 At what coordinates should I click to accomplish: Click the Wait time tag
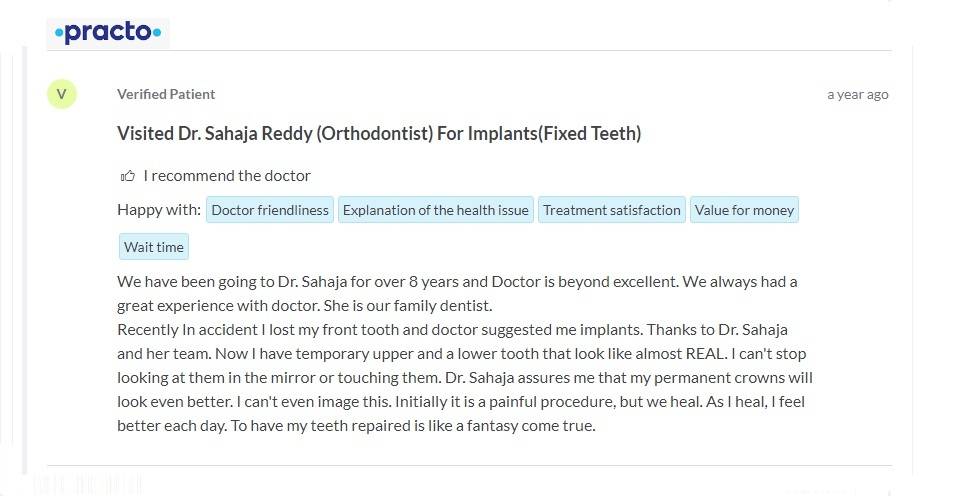[153, 246]
